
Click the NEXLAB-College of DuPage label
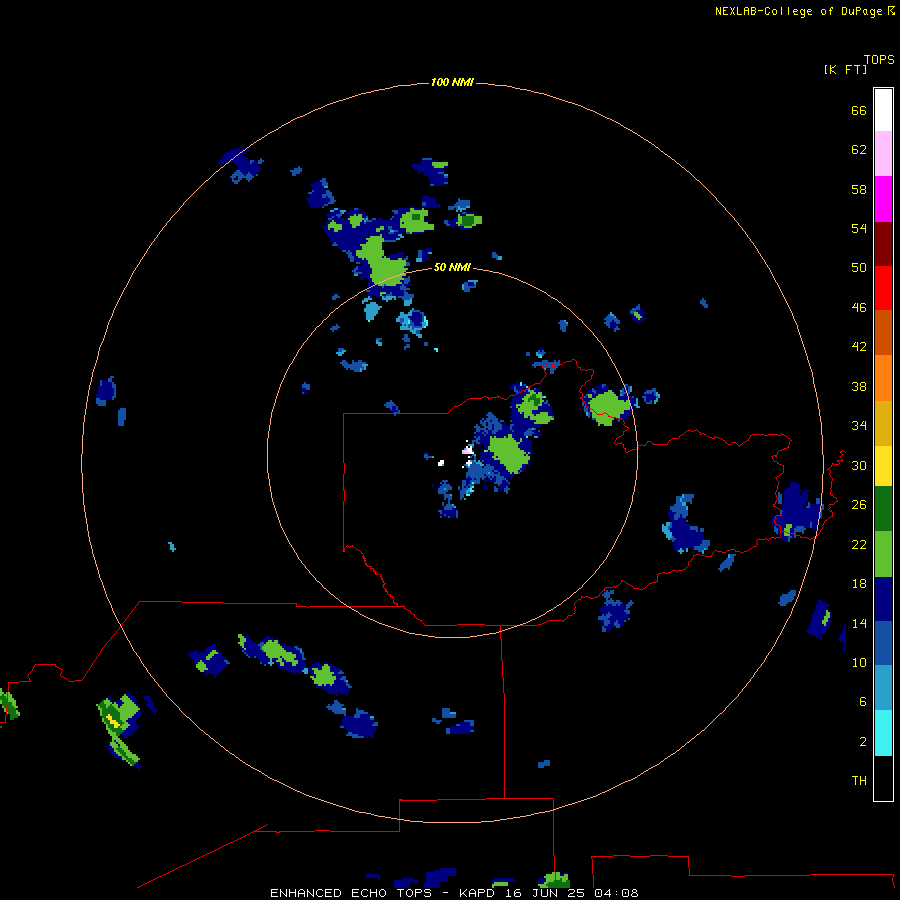tap(798, 11)
